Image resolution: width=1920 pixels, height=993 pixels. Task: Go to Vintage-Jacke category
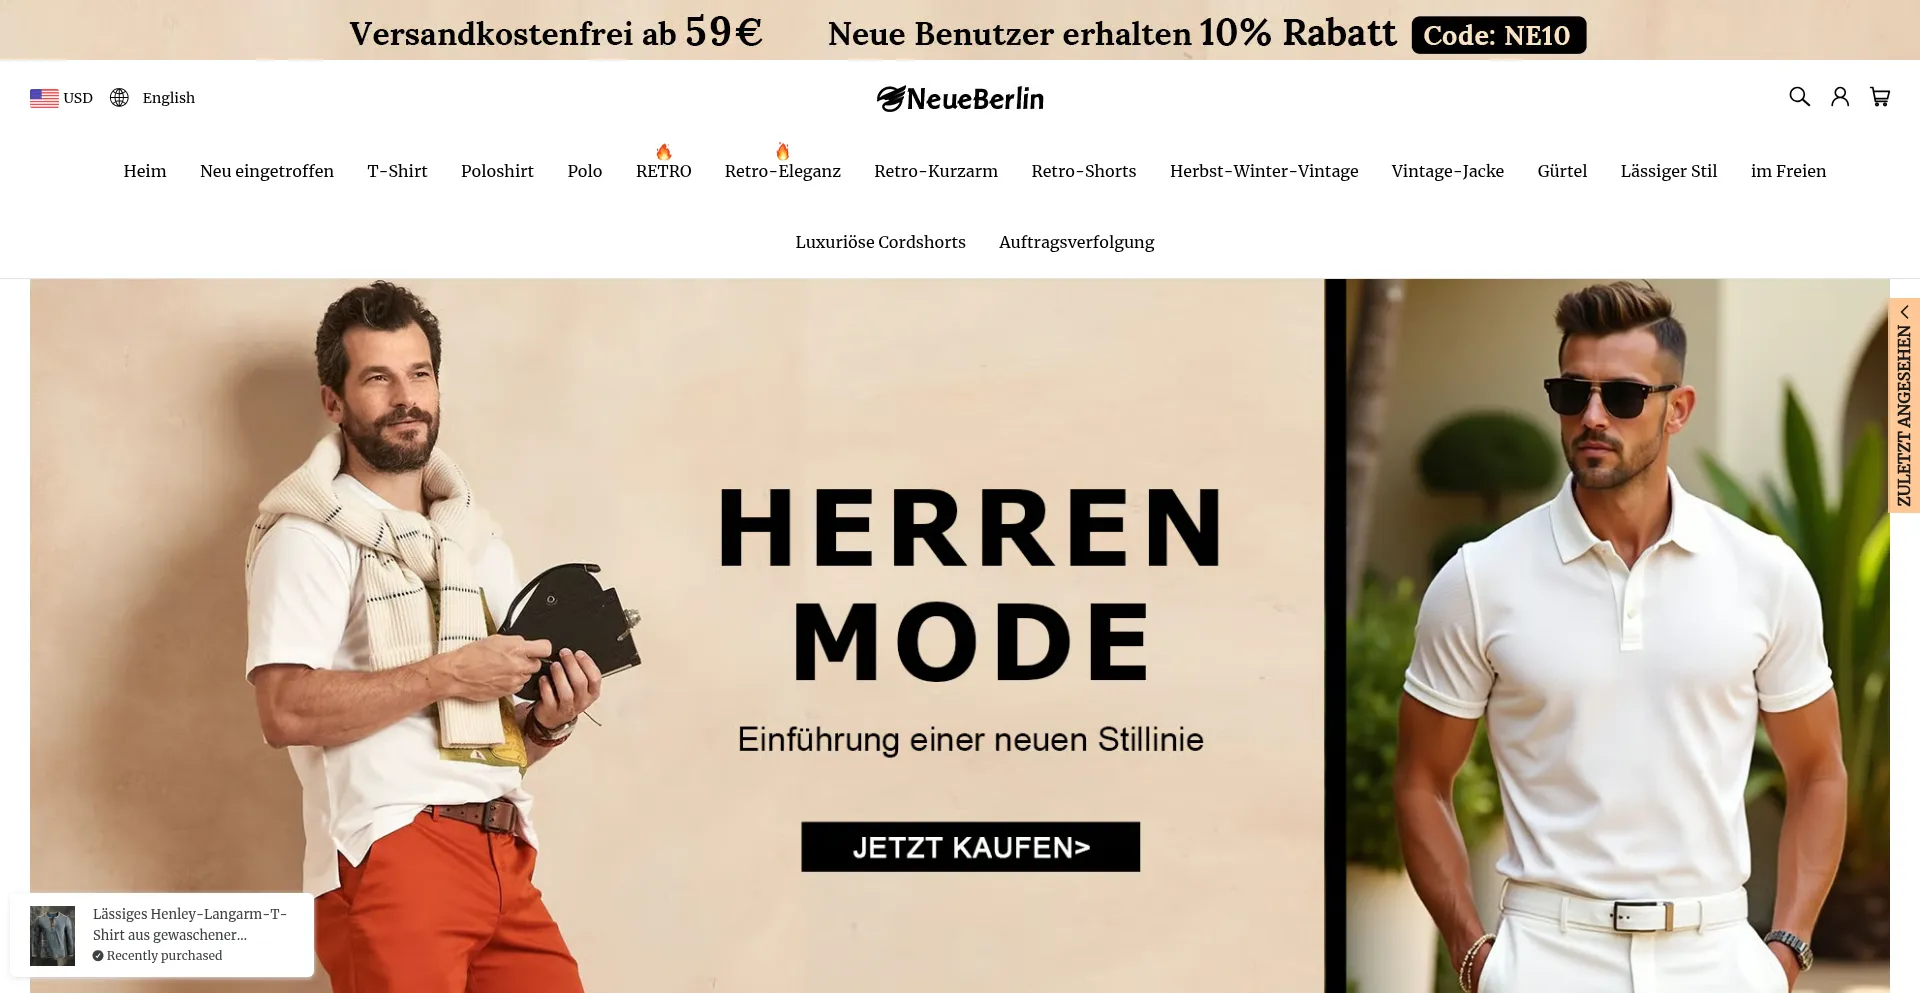1447,171
